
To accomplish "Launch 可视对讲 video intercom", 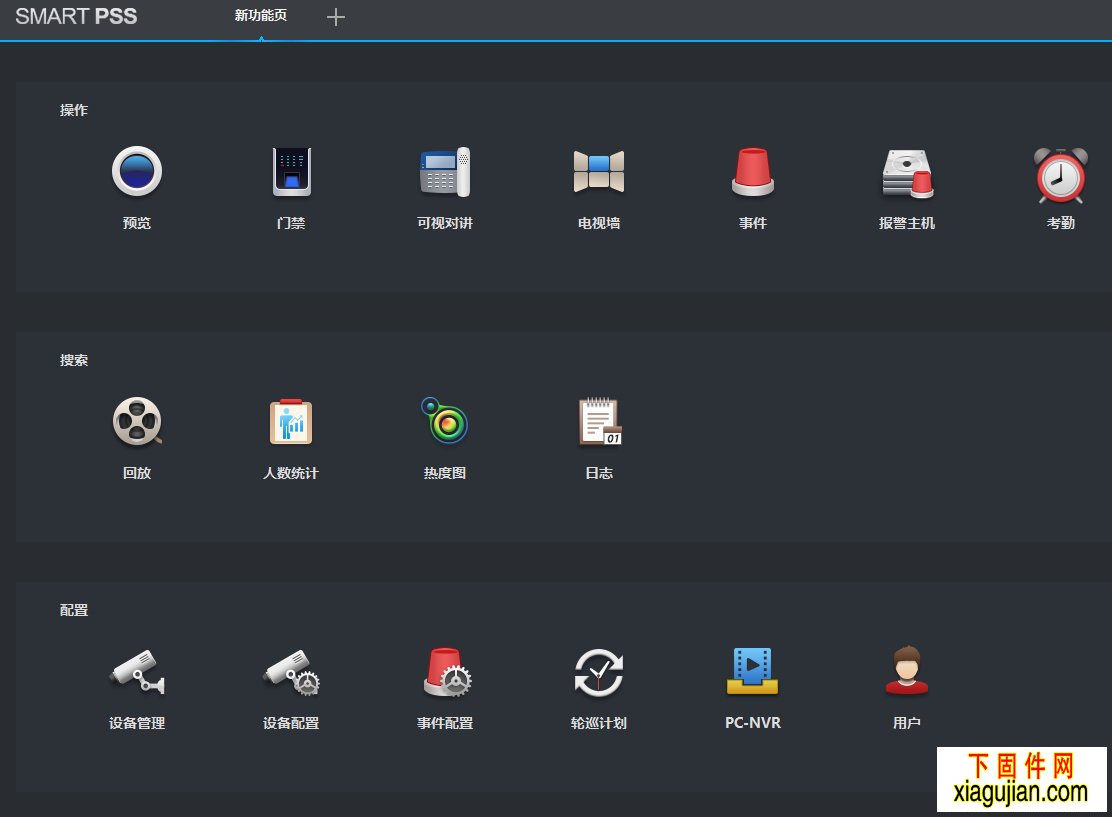I will [x=445, y=171].
